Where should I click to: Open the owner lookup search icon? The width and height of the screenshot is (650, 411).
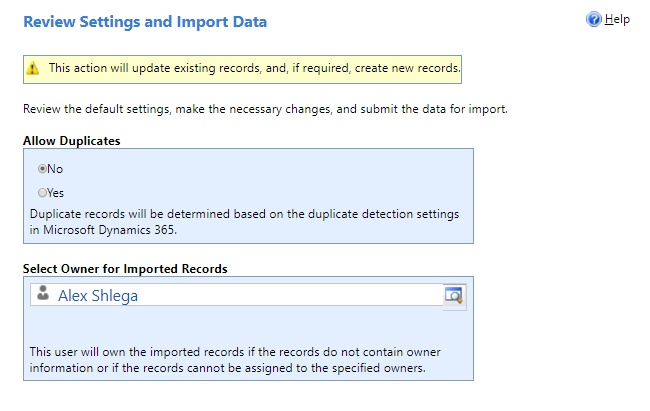[454, 296]
